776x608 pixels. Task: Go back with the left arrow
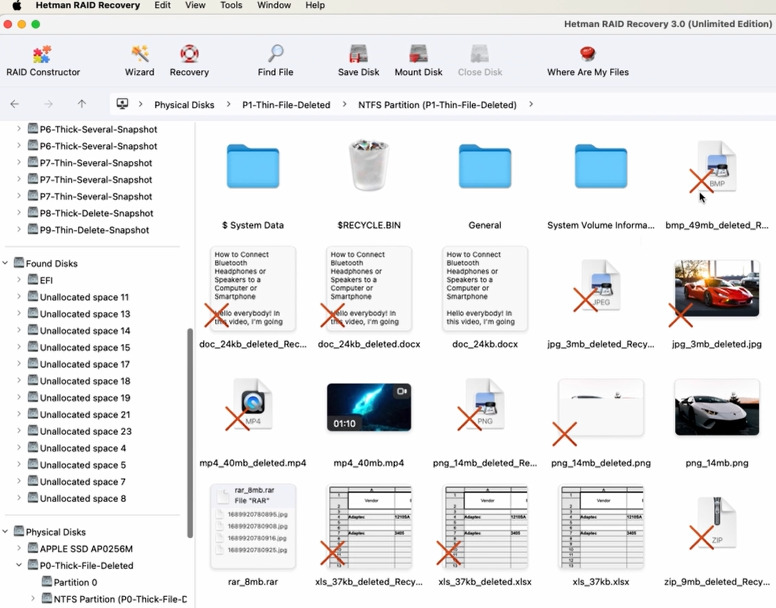(15, 104)
